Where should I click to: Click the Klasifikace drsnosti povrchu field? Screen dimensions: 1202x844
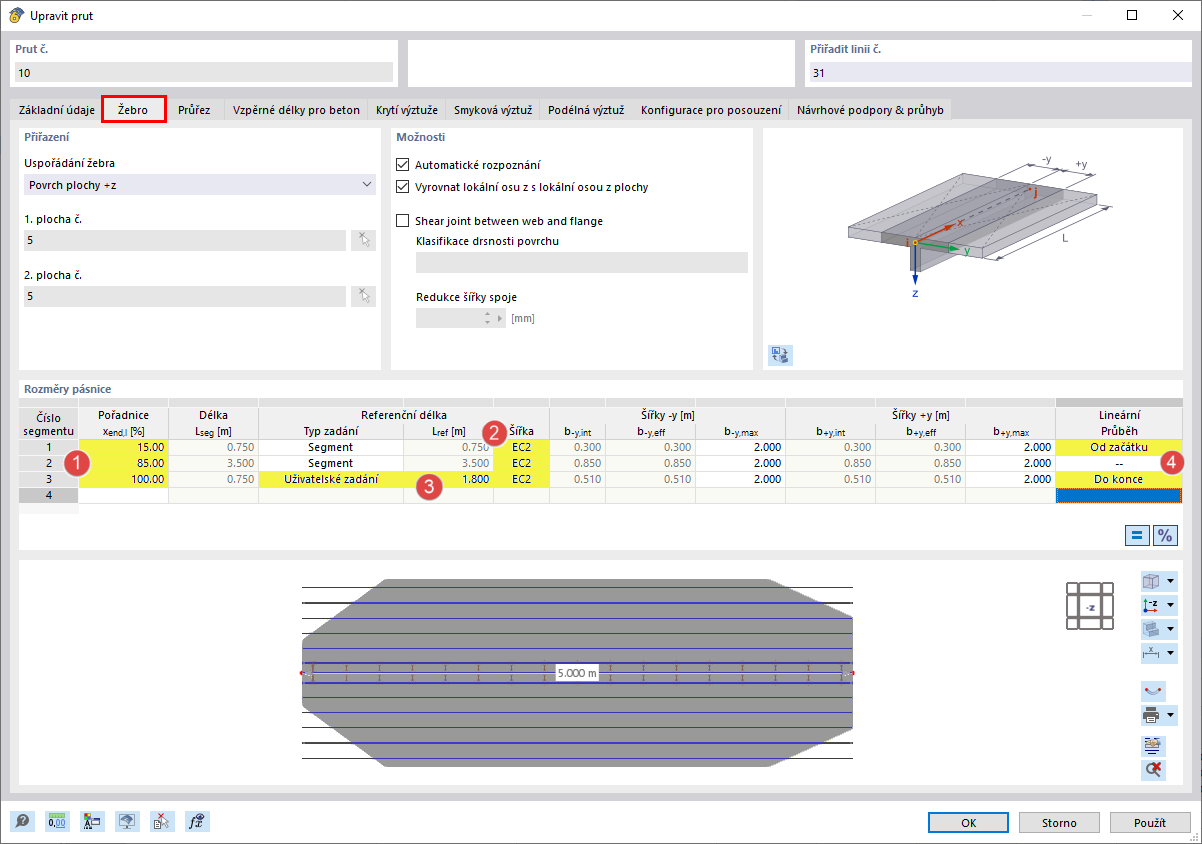click(x=582, y=262)
